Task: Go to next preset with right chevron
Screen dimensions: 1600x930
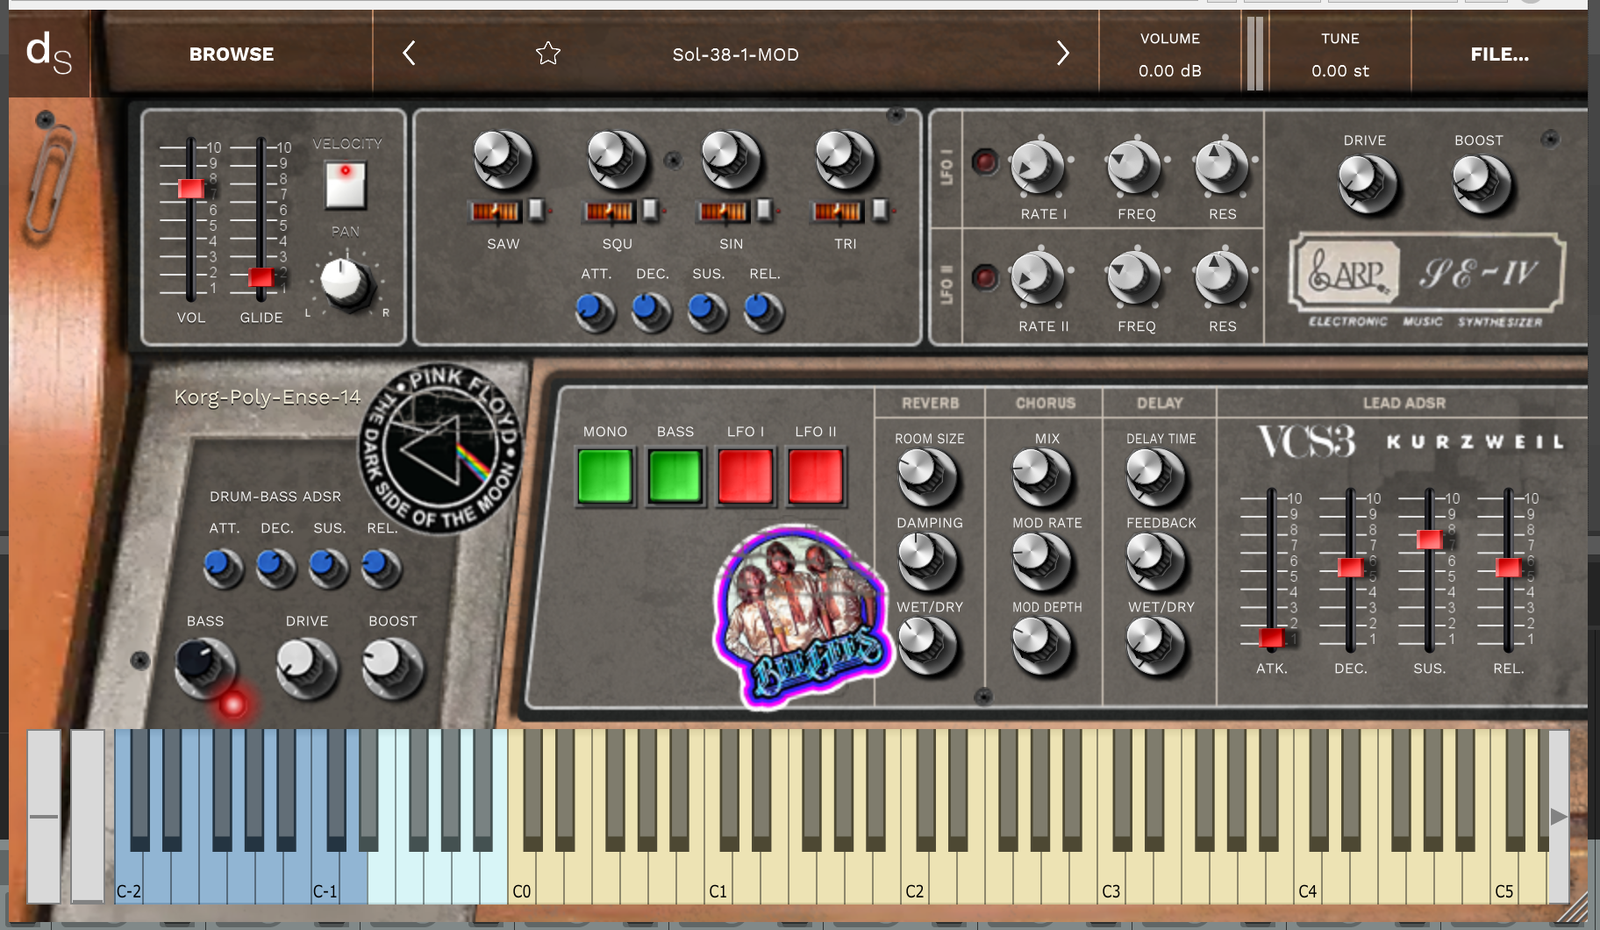Action: point(1062,54)
